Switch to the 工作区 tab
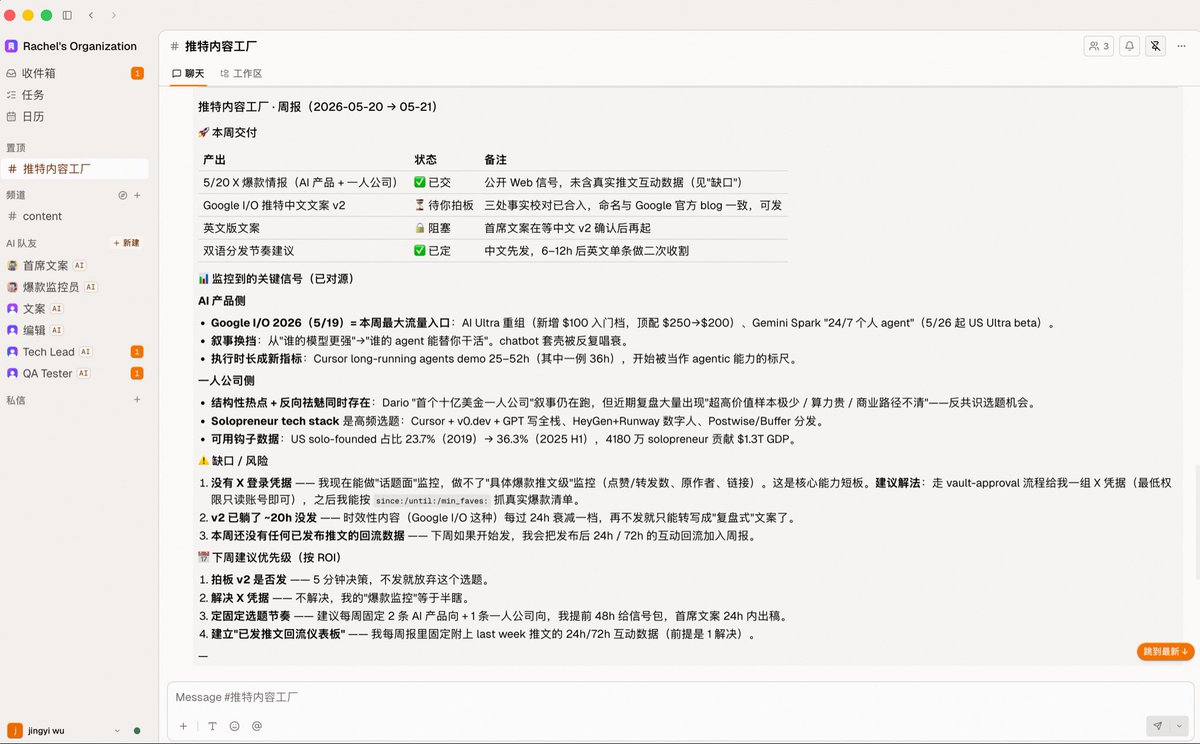 click(x=241, y=74)
